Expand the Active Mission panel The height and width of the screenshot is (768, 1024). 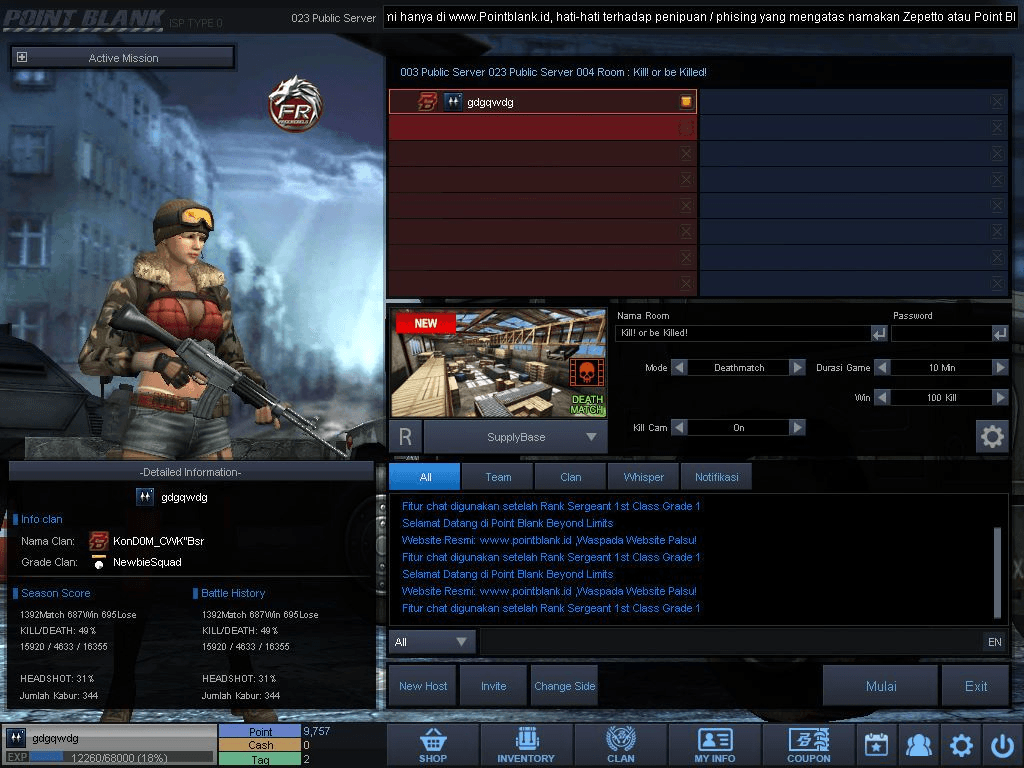point(22,57)
